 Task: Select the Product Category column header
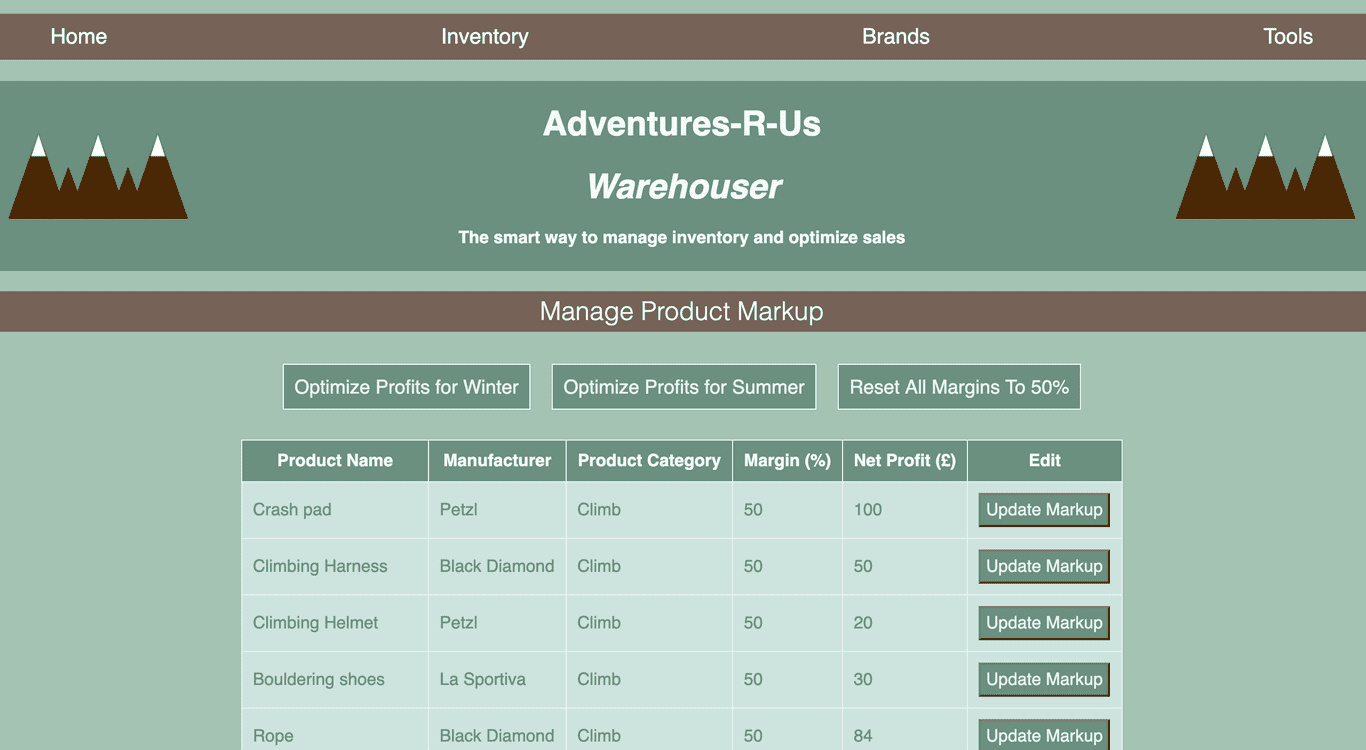[649, 461]
